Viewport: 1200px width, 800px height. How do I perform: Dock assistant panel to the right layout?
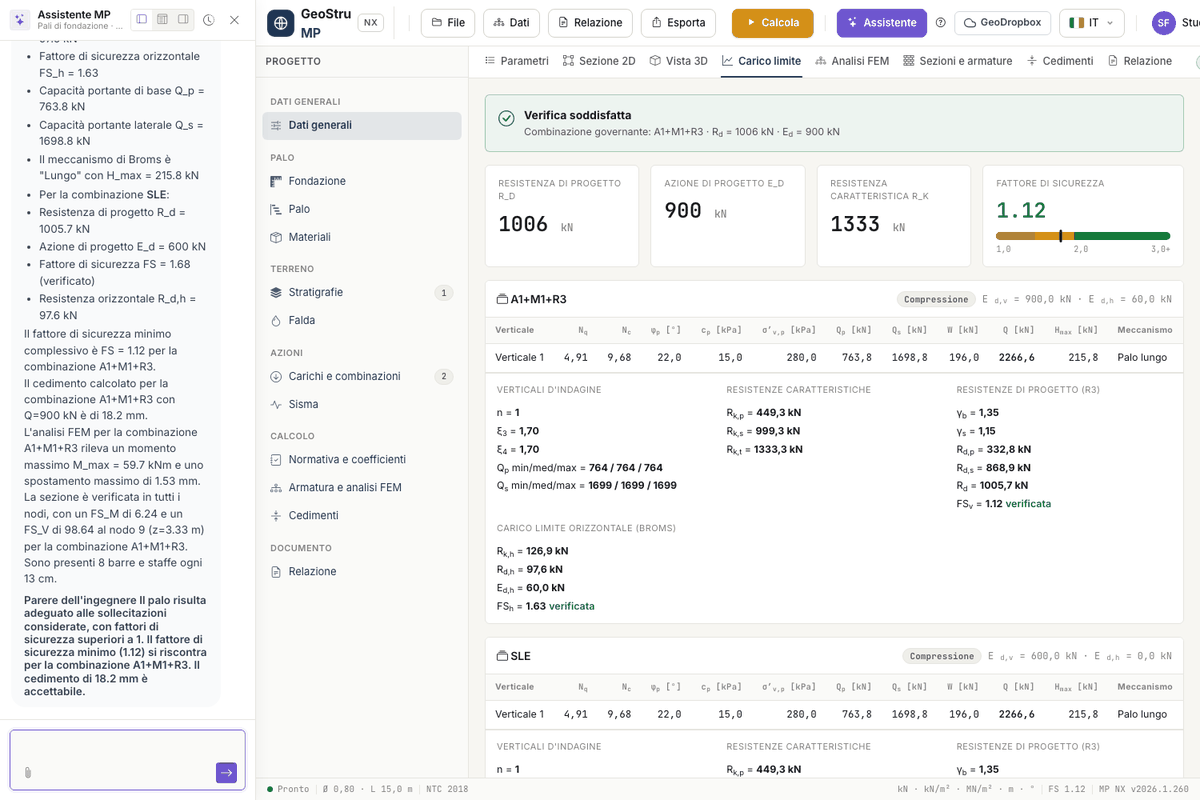(182, 19)
